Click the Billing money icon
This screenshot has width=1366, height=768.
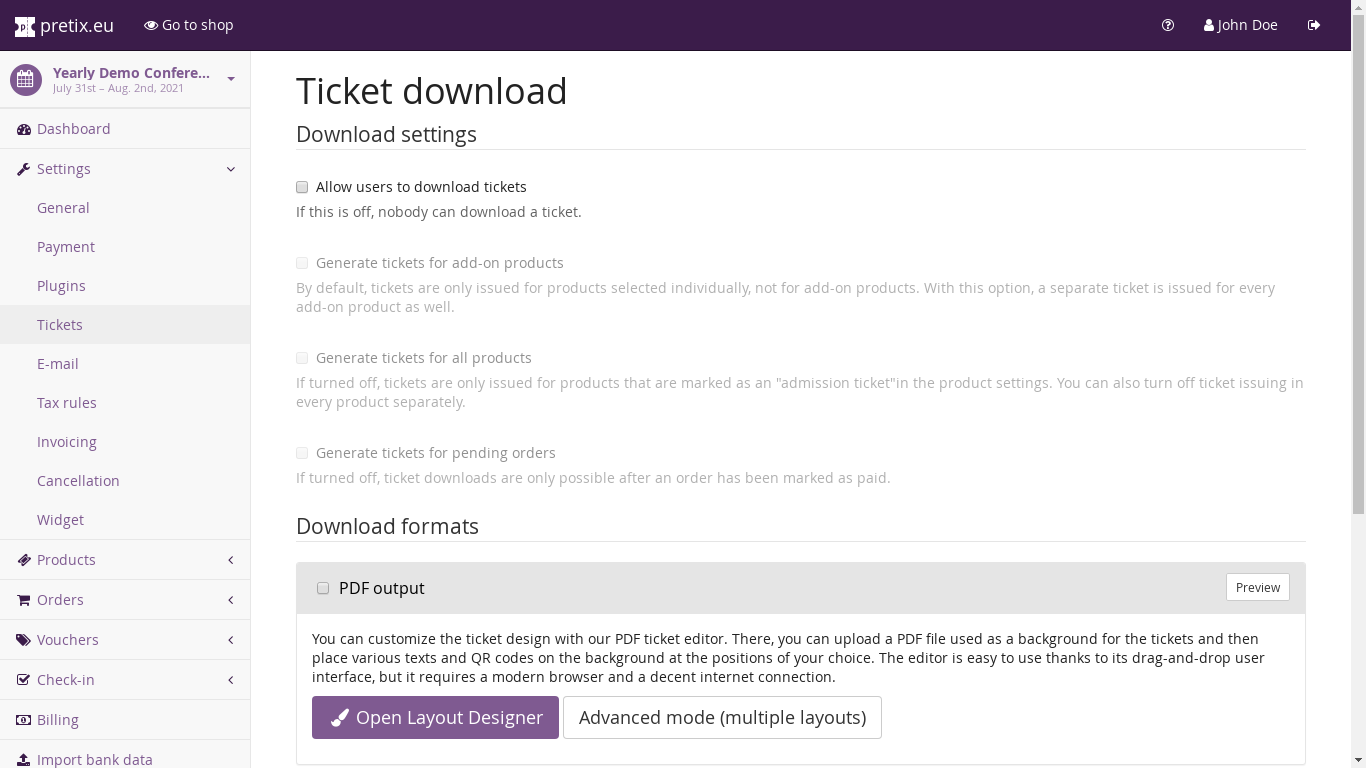(x=24, y=720)
